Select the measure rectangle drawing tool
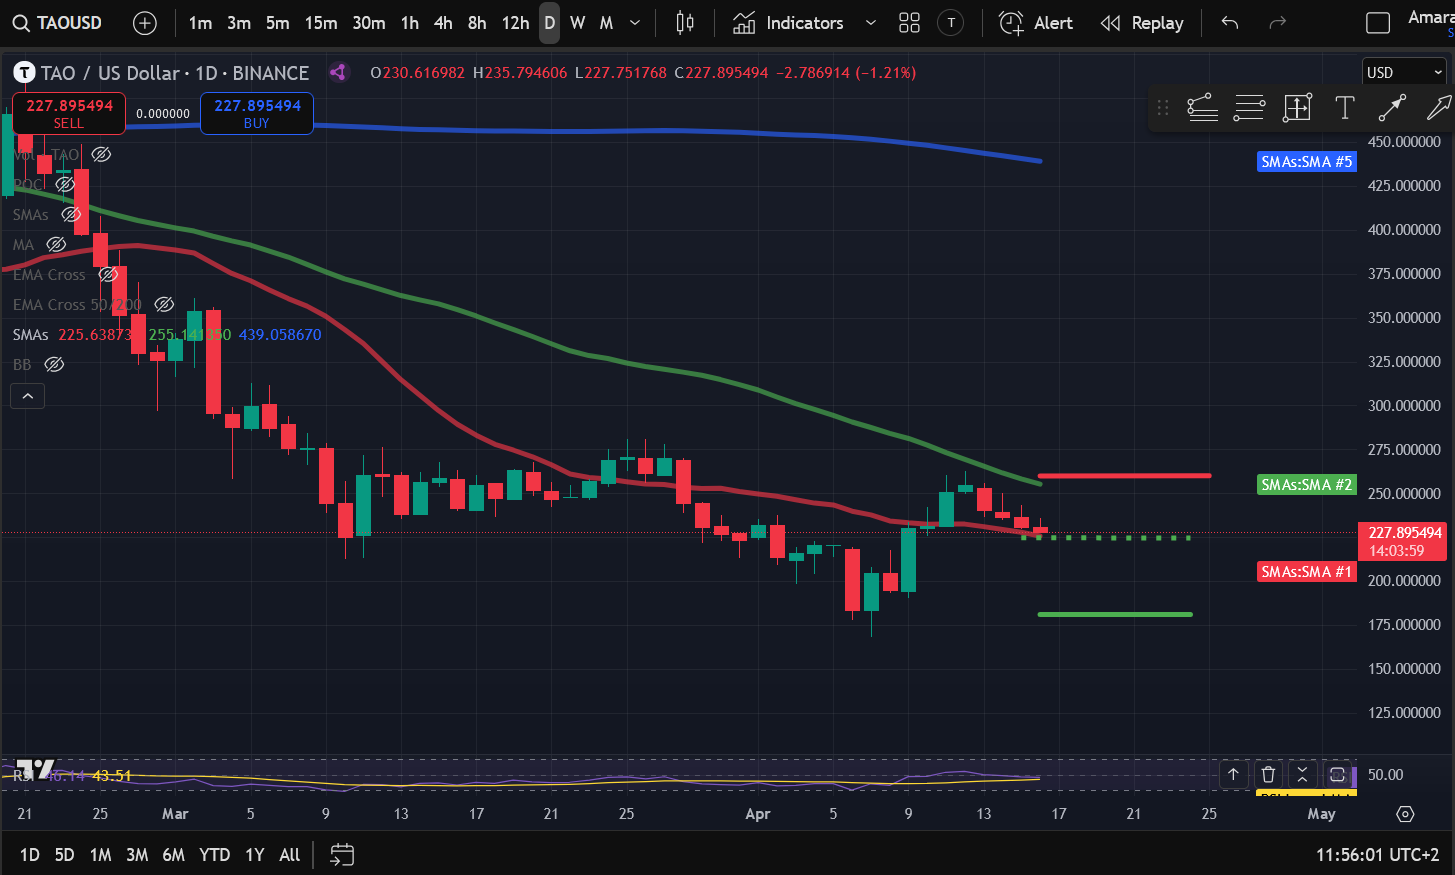1455x875 pixels. [1297, 108]
